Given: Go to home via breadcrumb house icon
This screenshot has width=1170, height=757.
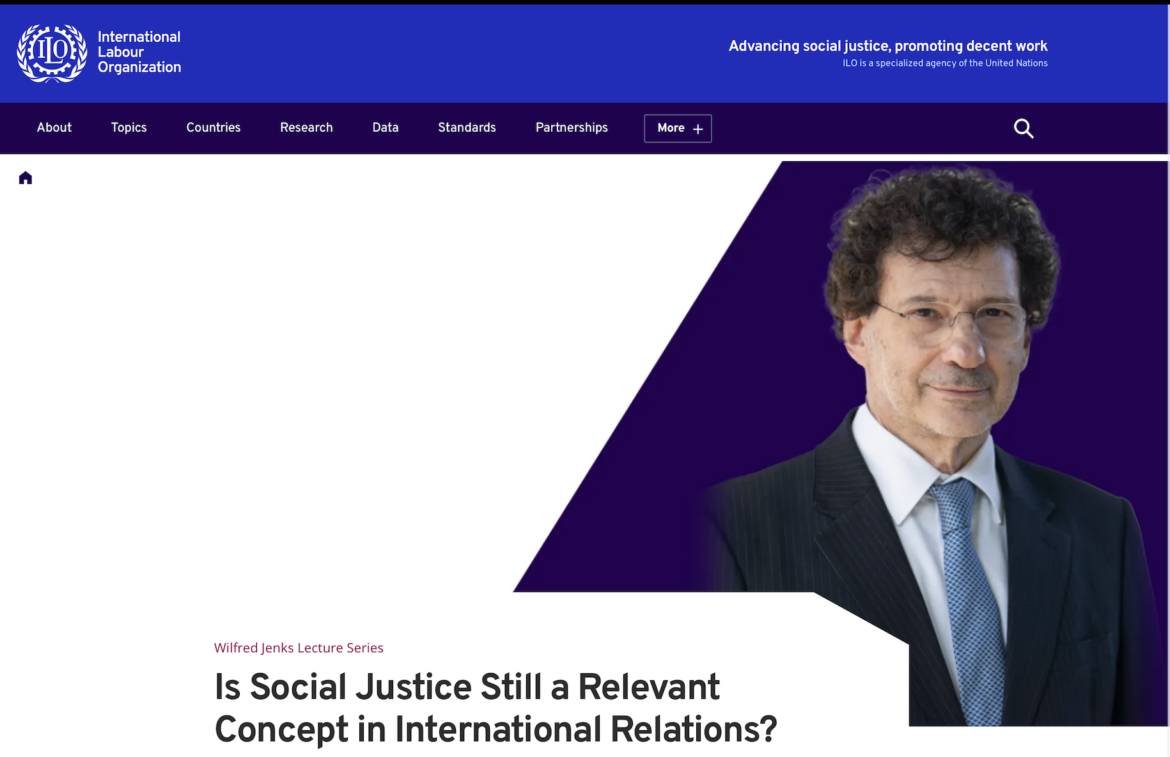Looking at the screenshot, I should click(x=25, y=178).
